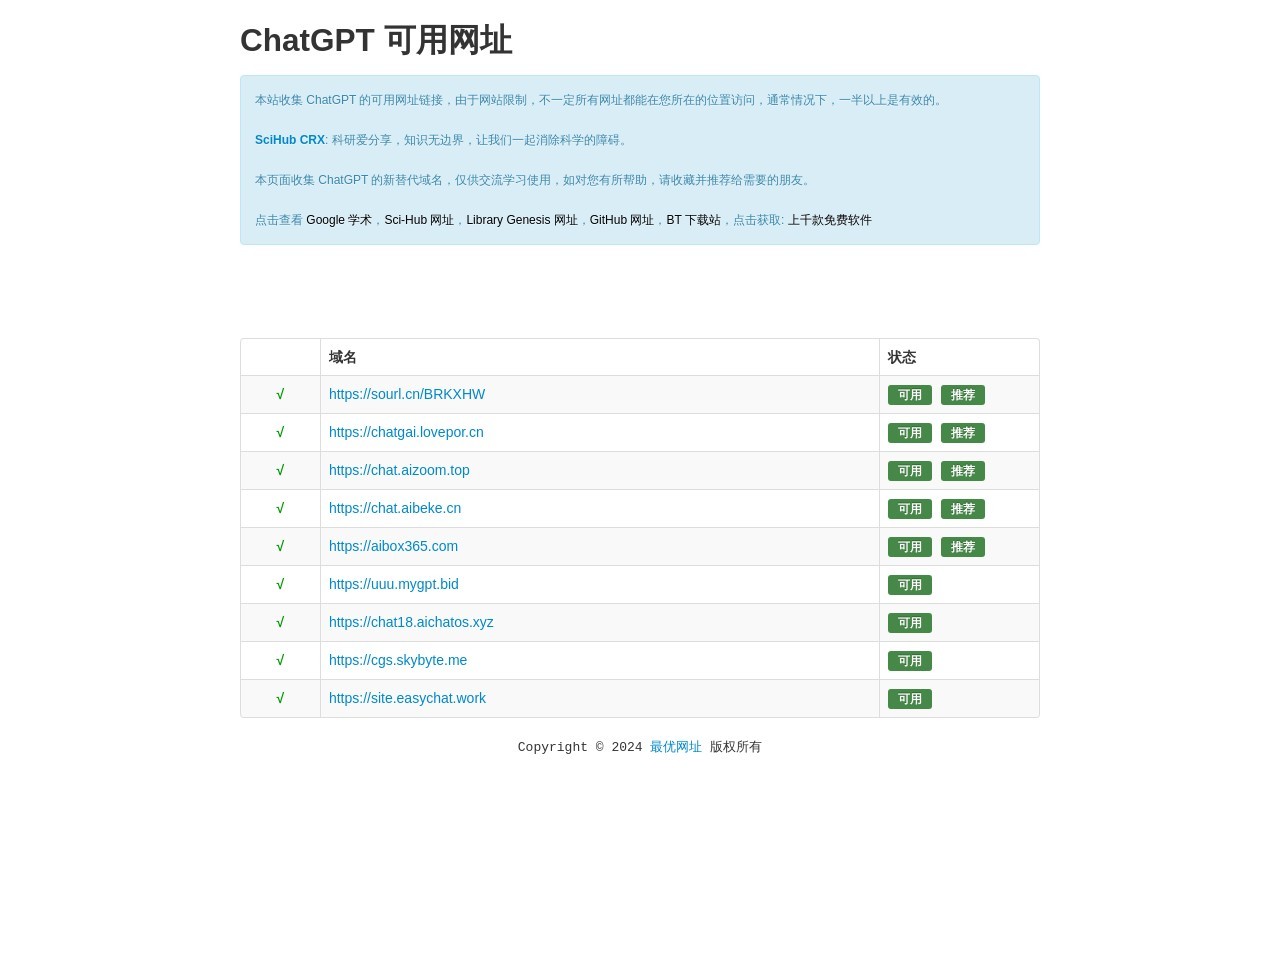Click 可用 badge in uuu.mygpt.bid row
Image resolution: width=1280 pixels, height=960 pixels.
[x=910, y=585]
